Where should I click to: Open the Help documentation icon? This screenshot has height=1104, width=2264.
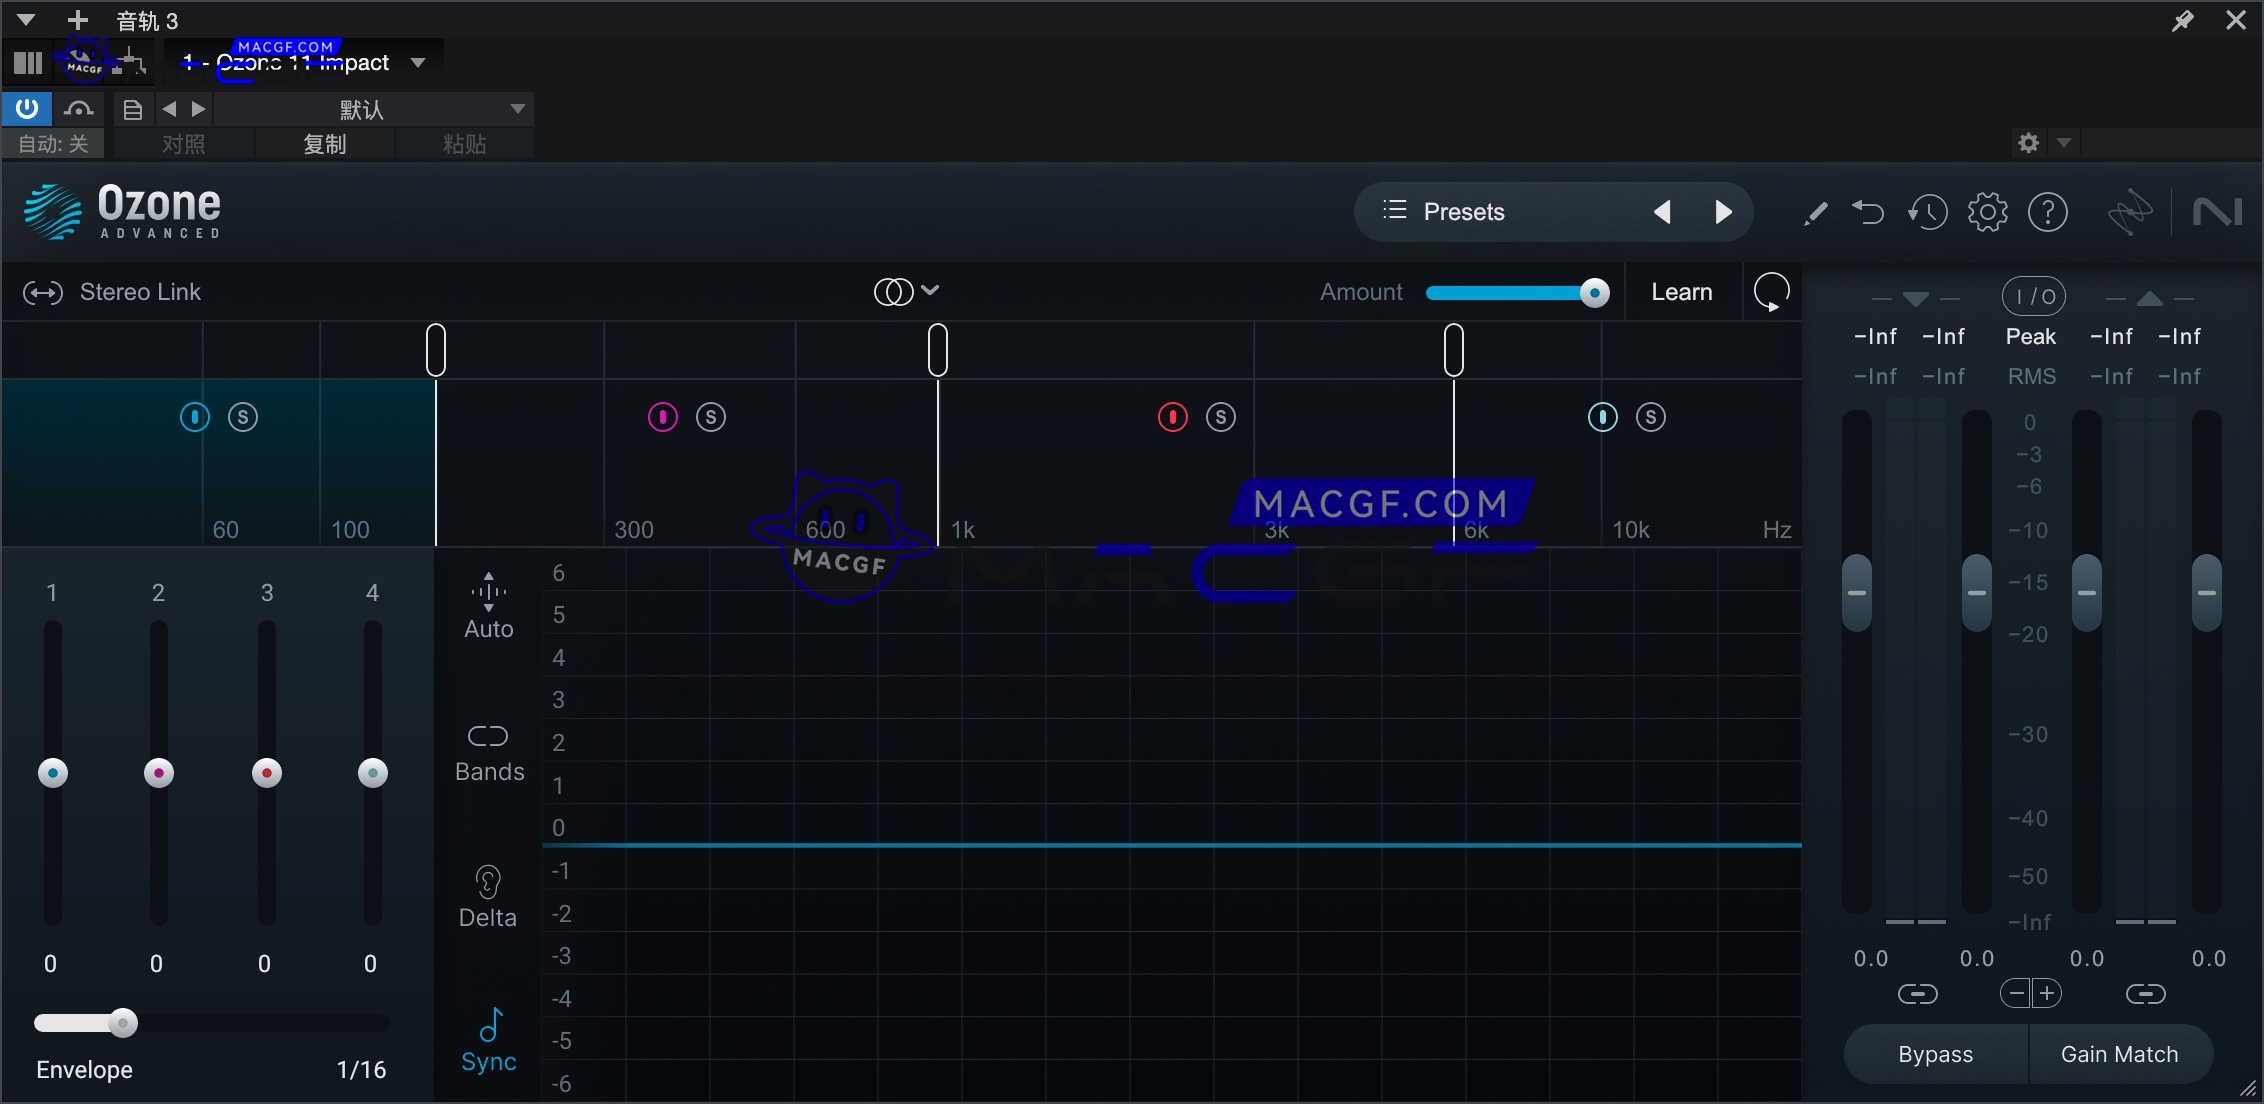[x=2049, y=212]
